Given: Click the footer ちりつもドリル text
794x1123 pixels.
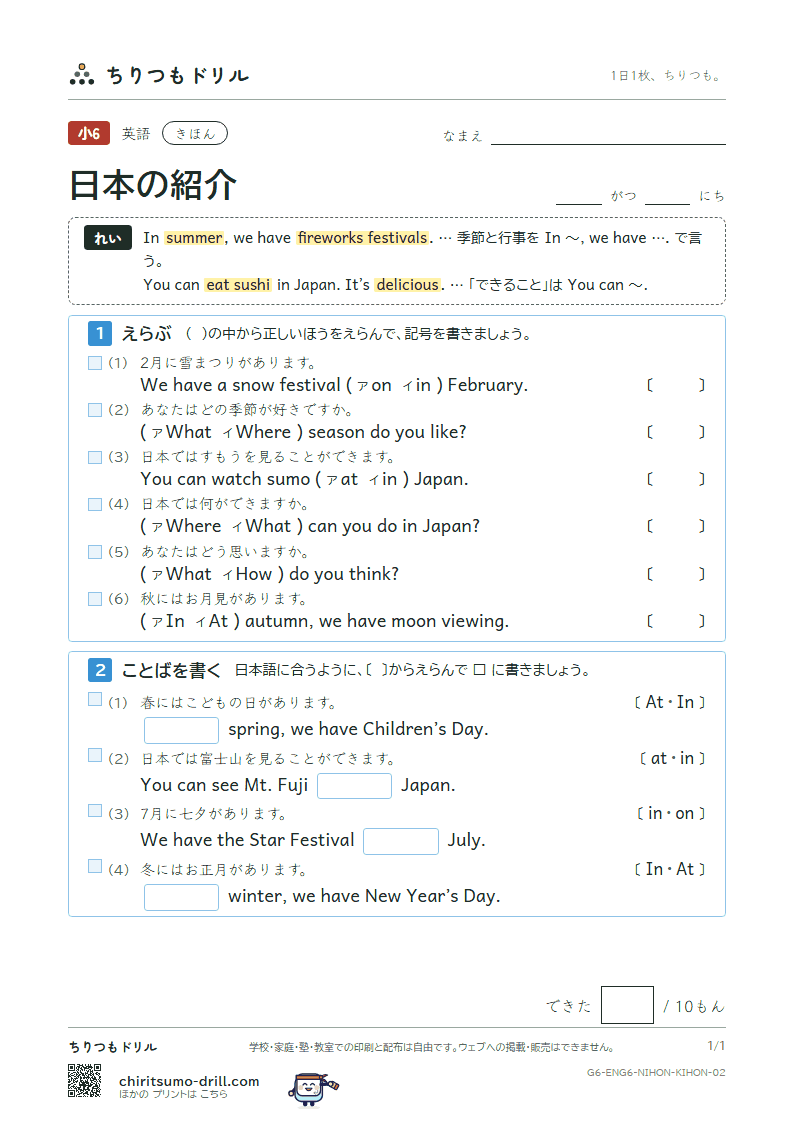Looking at the screenshot, I should pos(113,1047).
